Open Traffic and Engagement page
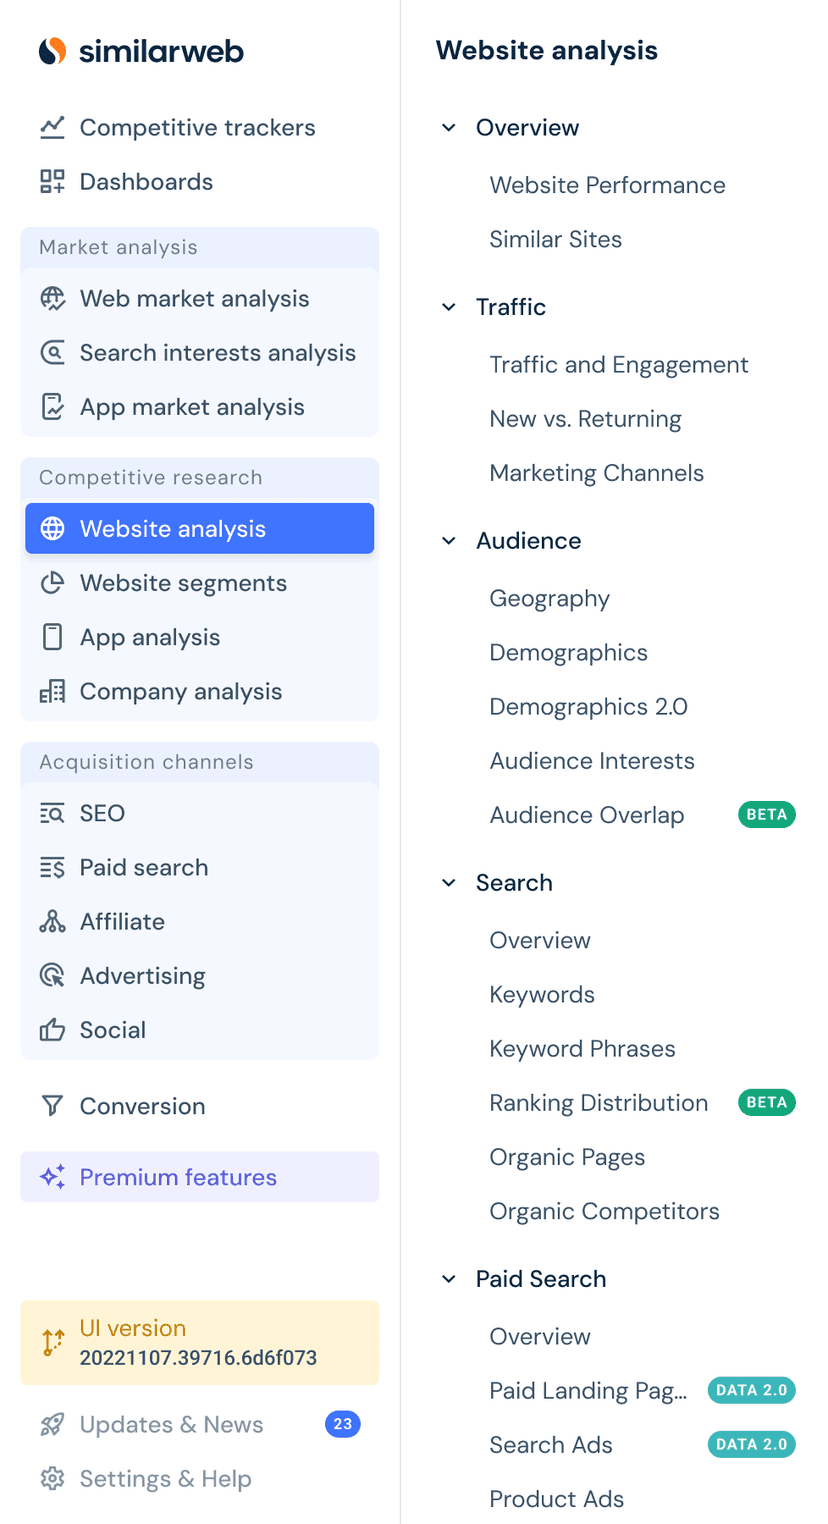The height and width of the screenshot is (1524, 828). click(618, 364)
